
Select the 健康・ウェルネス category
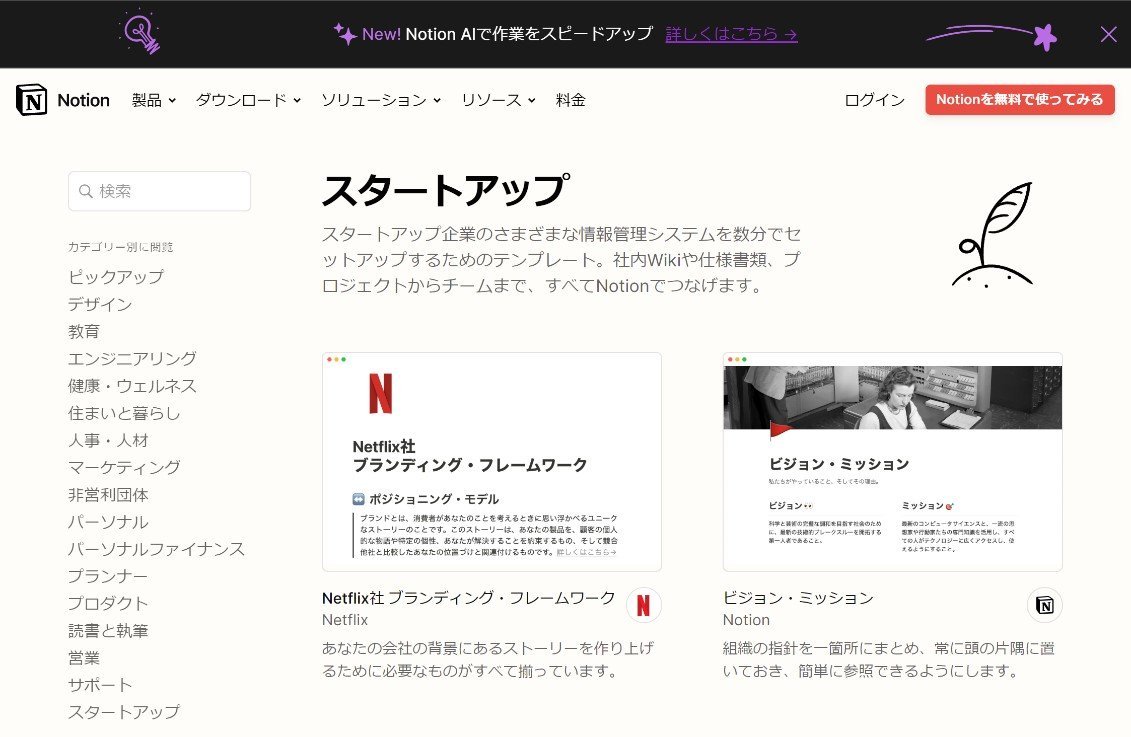coord(132,386)
